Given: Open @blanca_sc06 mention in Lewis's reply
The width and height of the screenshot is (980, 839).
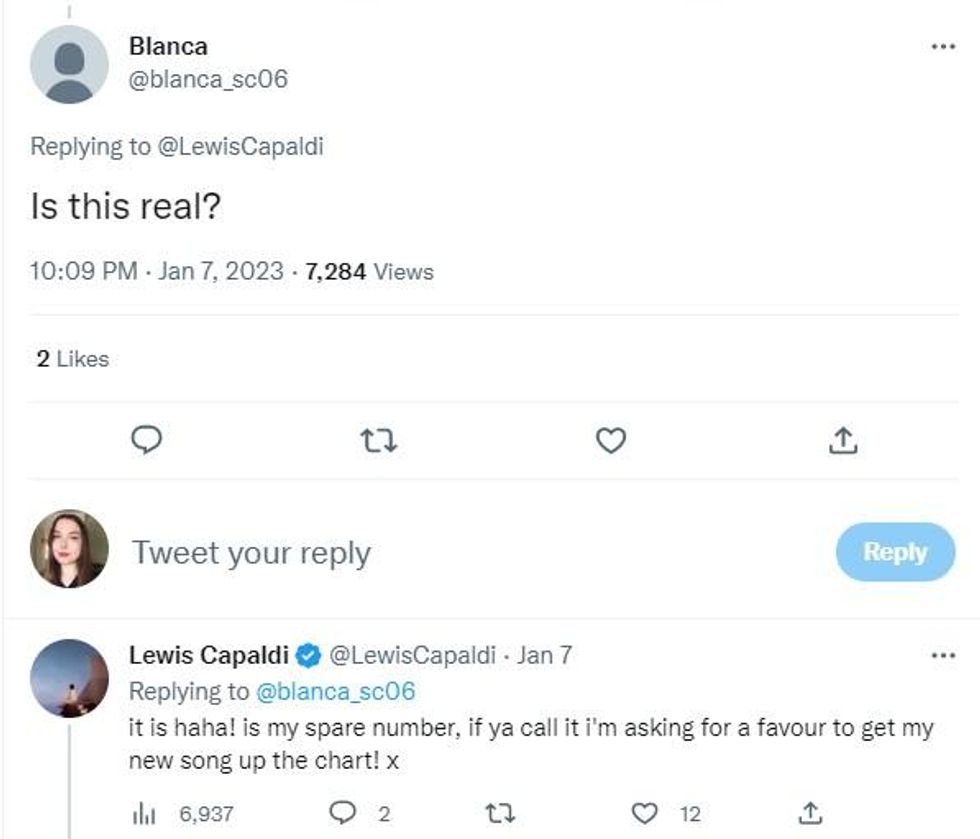Looking at the screenshot, I should point(336,691).
